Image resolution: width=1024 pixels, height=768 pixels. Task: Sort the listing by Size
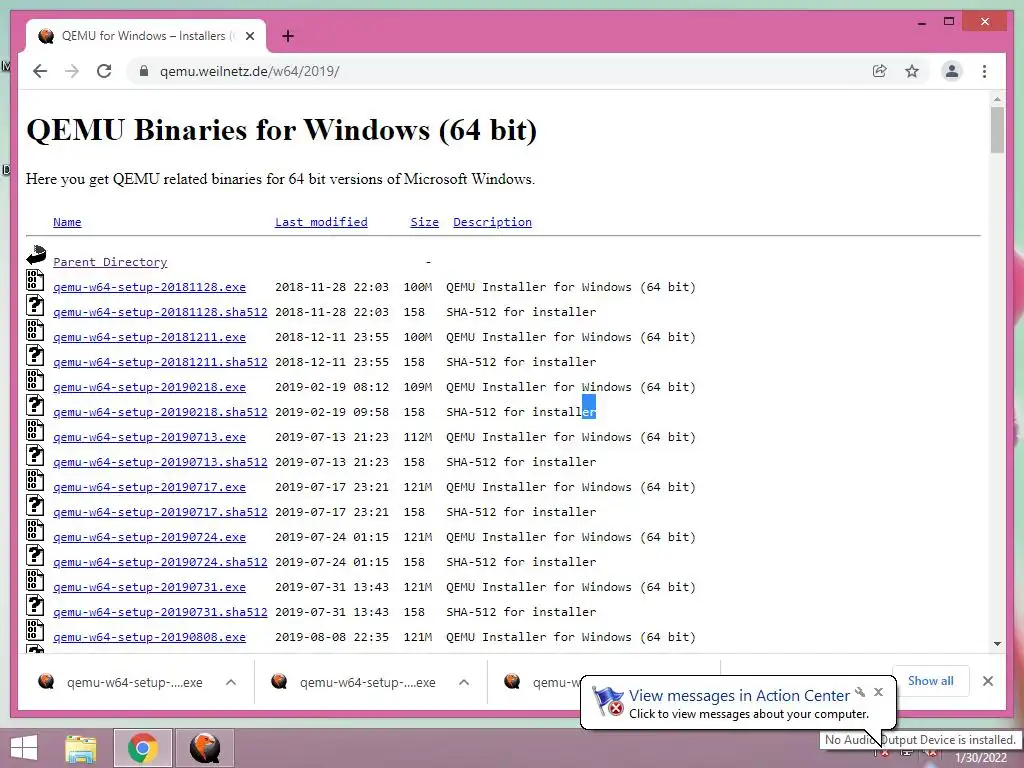pyautogui.click(x=424, y=222)
